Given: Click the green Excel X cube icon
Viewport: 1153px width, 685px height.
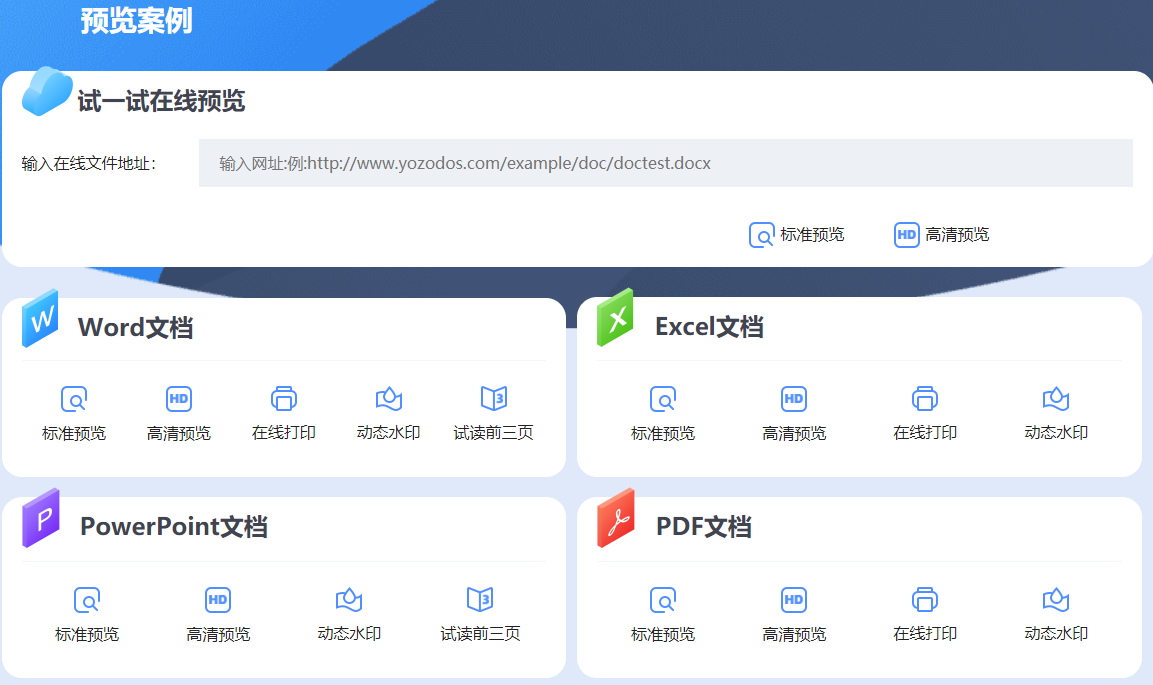Looking at the screenshot, I should (x=615, y=318).
